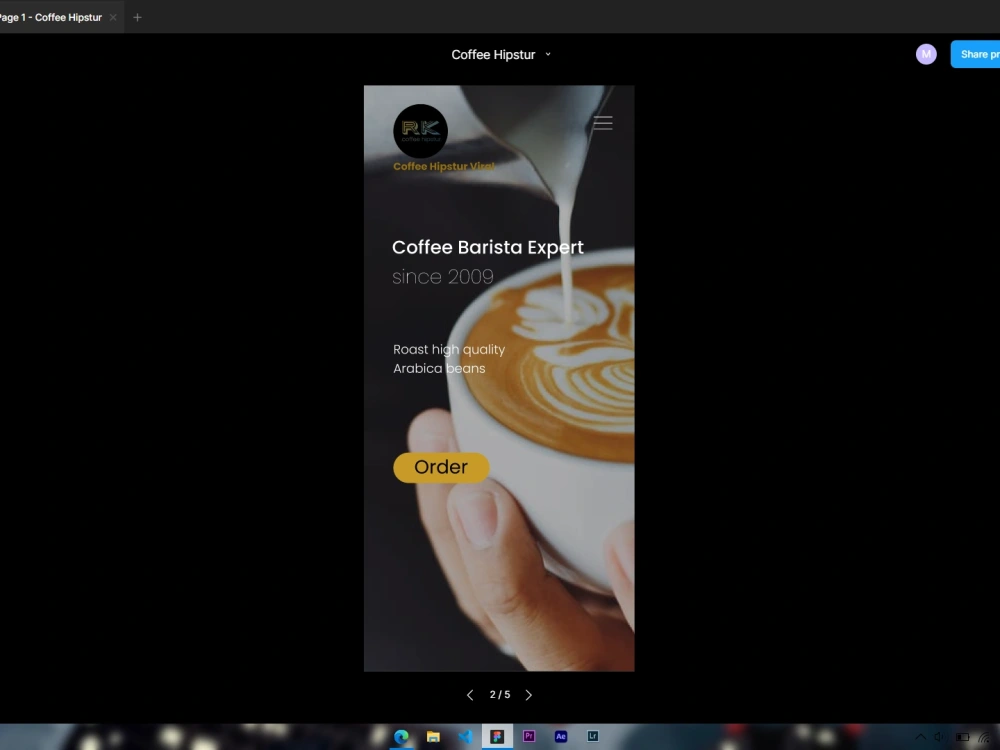Show hidden system tray icons
This screenshot has width=1000, height=750.
pyautogui.click(x=921, y=737)
